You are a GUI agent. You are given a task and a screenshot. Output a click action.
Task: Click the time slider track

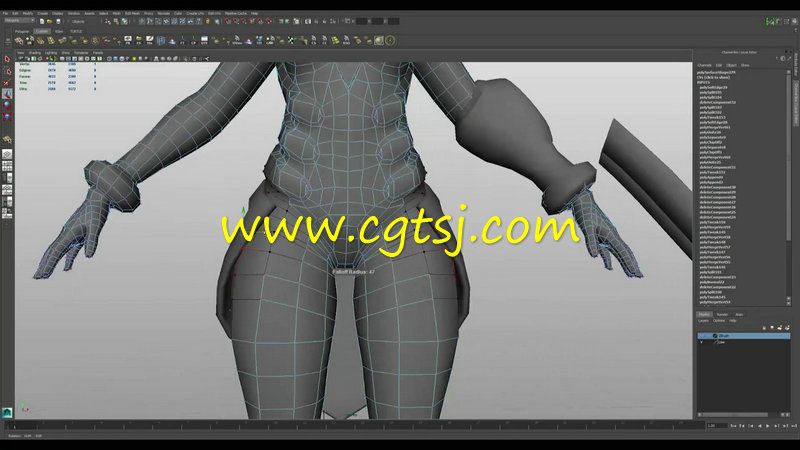point(357,424)
